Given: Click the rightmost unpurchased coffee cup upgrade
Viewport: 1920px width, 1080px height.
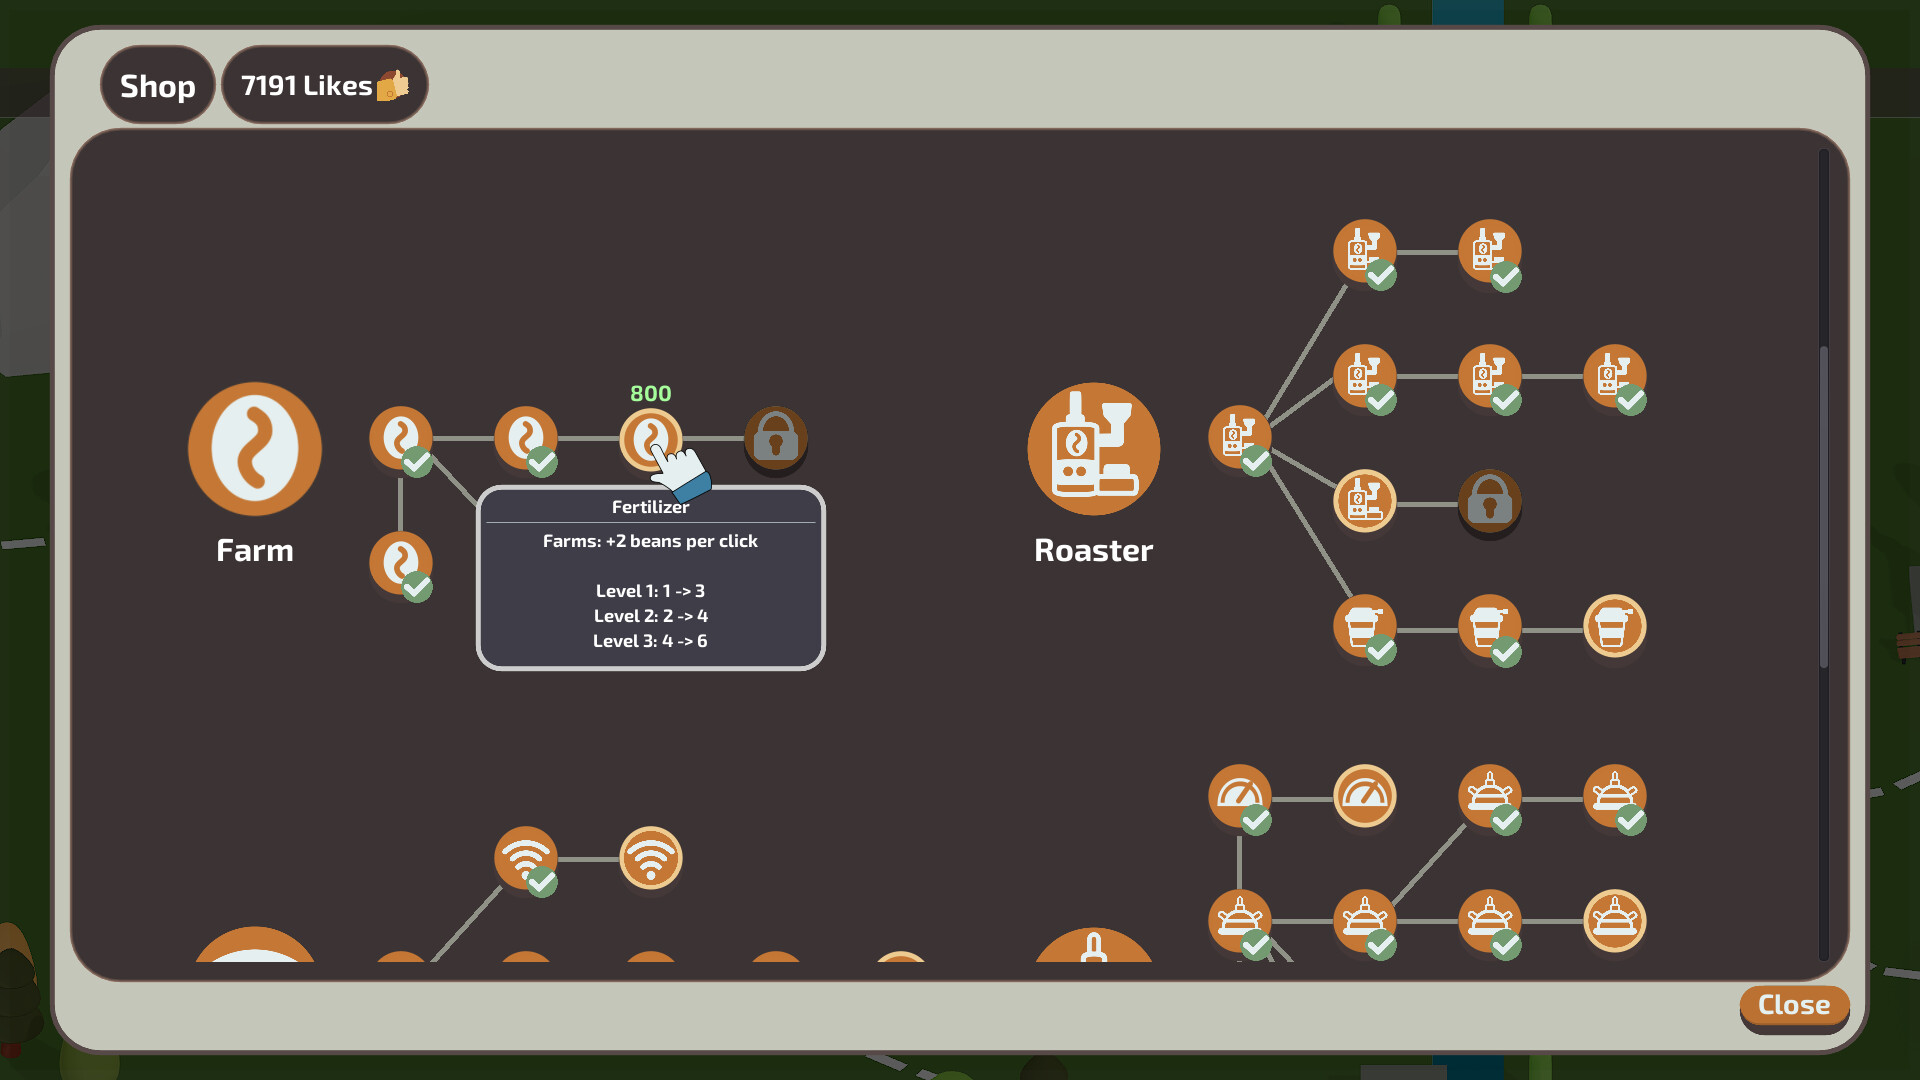Looking at the screenshot, I should (1616, 627).
